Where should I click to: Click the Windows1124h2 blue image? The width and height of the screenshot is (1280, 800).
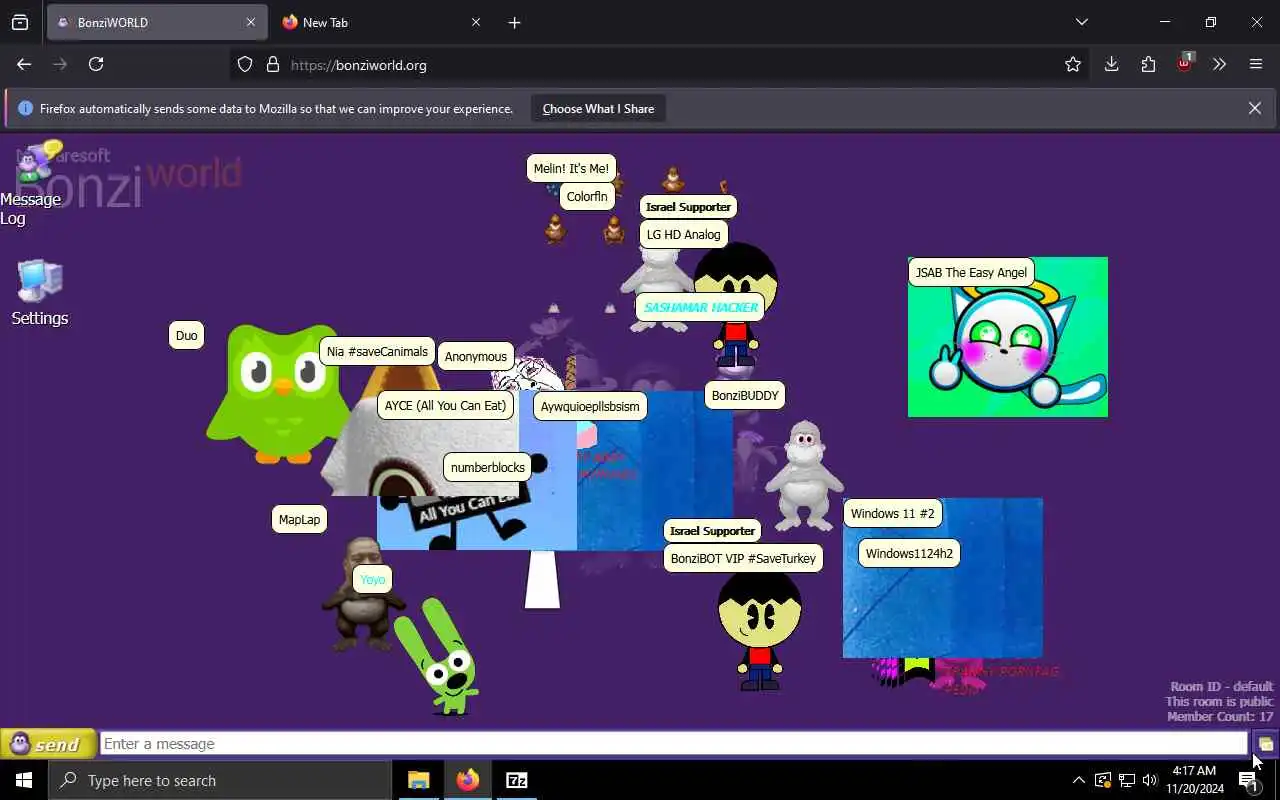[x=943, y=578]
